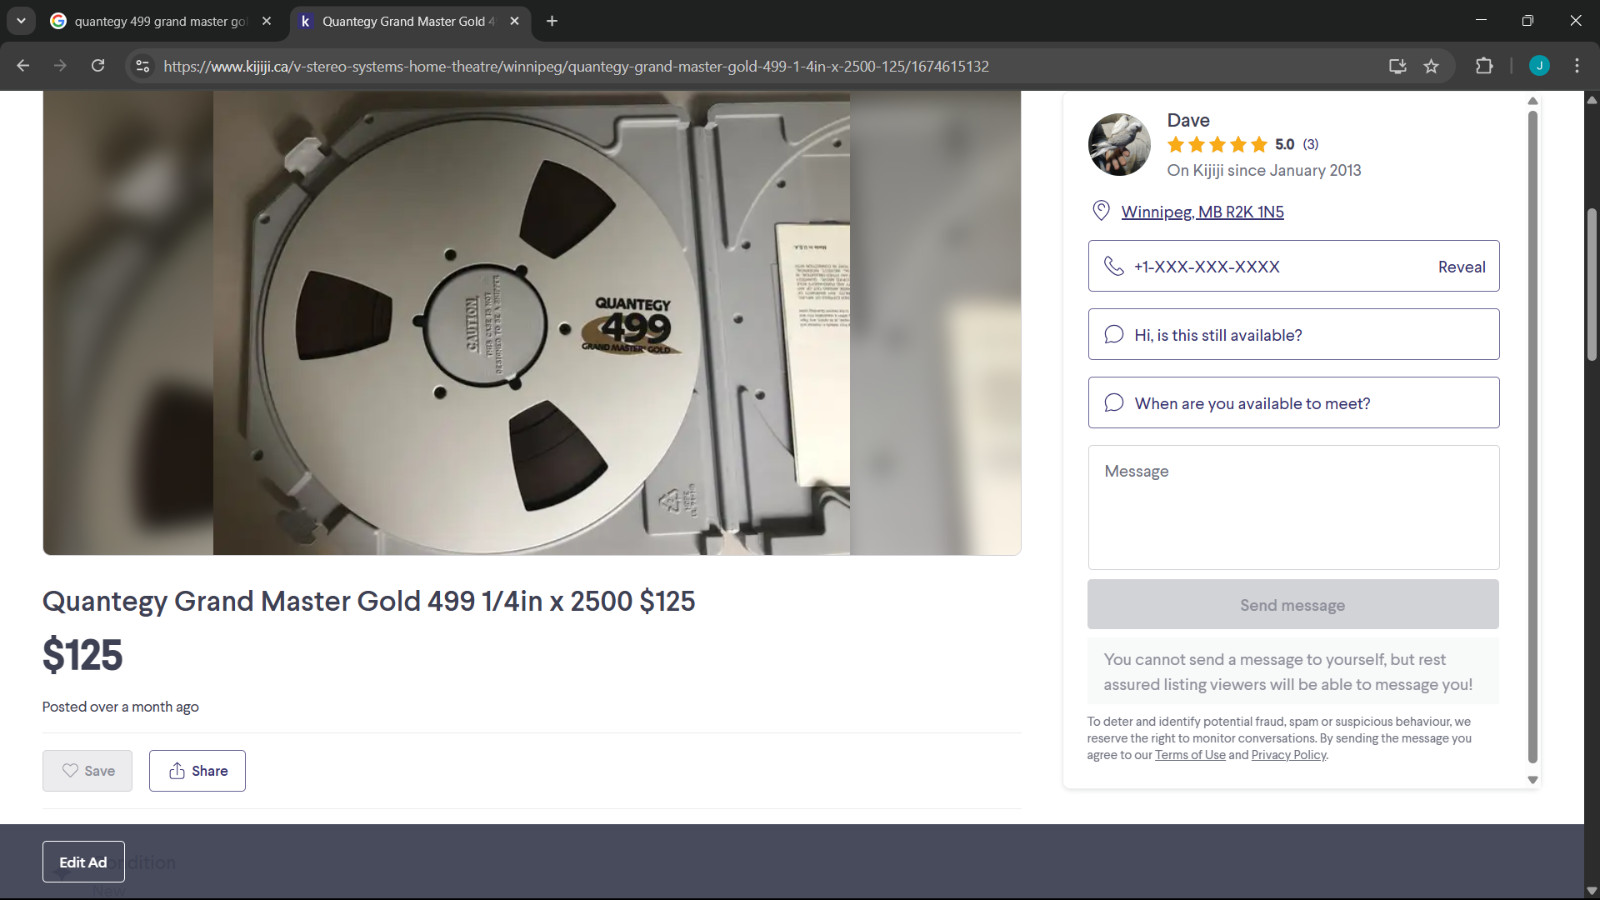Viewport: 1600px width, 900px height.
Task: Select the Kijiji Quantegy Grand Master Gold tab
Action: tap(410, 21)
